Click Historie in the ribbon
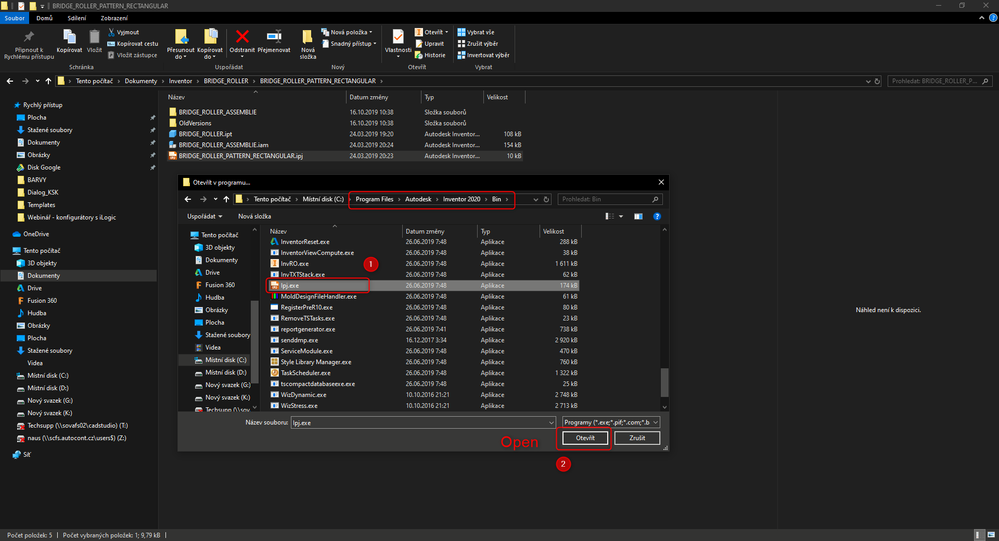 coord(430,55)
